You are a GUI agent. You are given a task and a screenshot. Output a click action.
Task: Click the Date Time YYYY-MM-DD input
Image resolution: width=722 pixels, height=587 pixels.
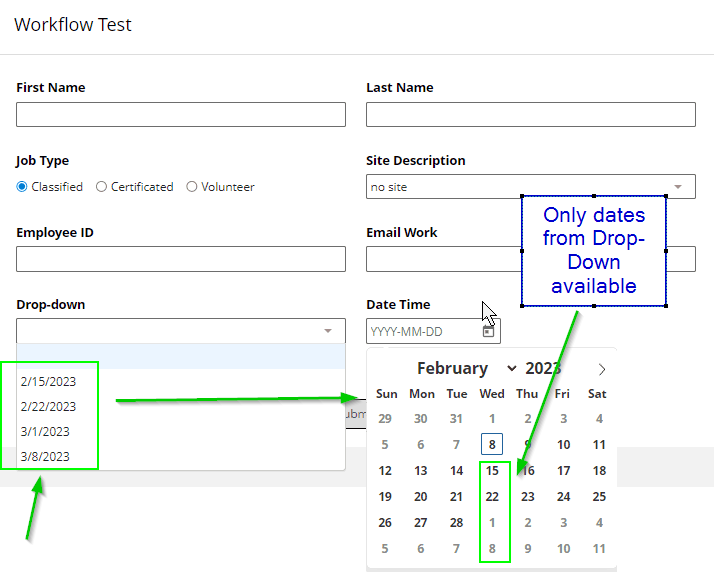coord(422,331)
